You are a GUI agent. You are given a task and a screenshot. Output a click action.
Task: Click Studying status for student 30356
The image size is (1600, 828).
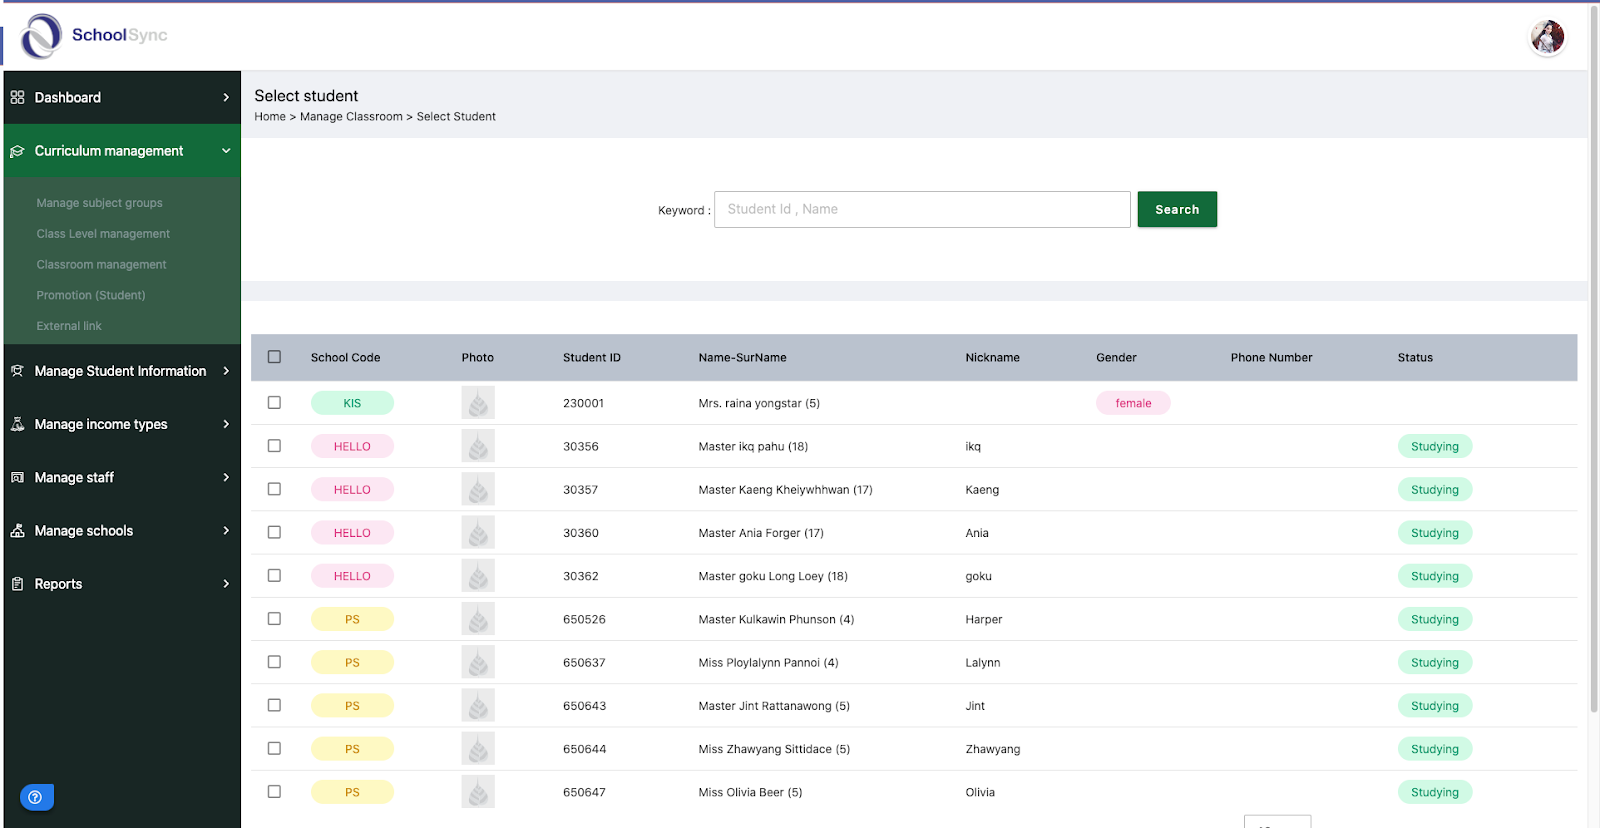[1435, 446]
